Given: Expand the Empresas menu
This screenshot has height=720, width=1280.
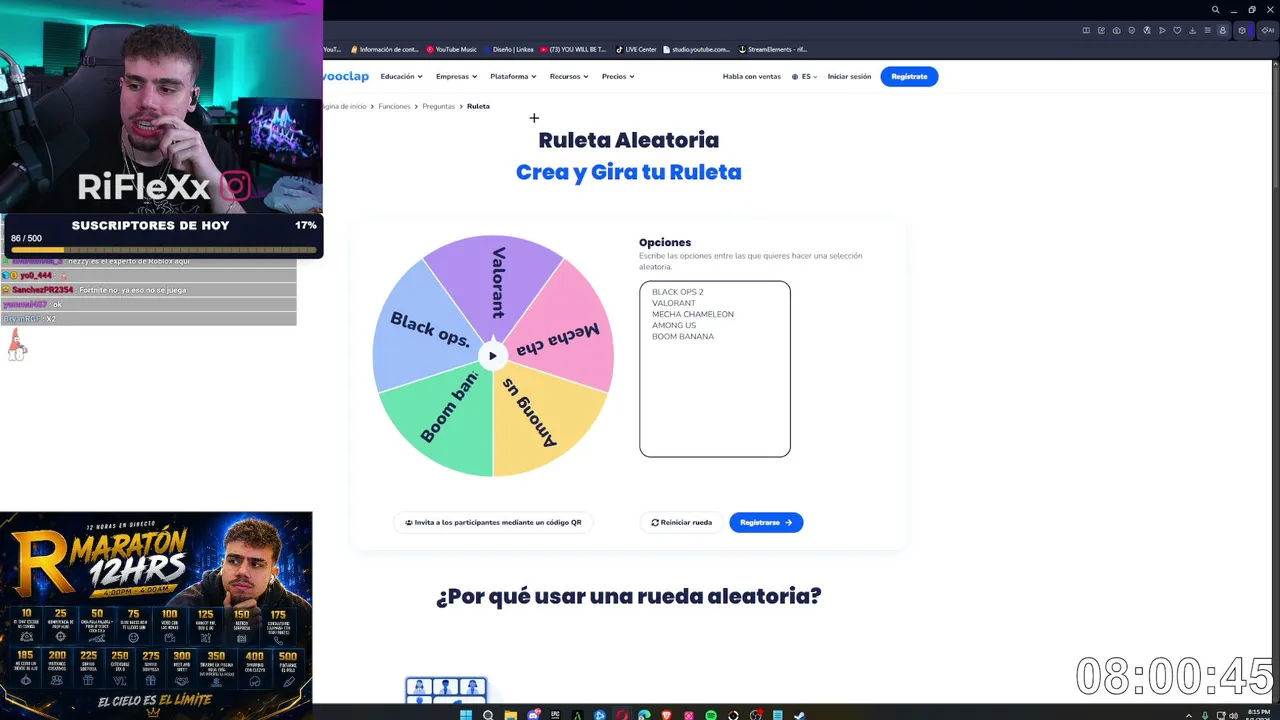Looking at the screenshot, I should [x=456, y=76].
